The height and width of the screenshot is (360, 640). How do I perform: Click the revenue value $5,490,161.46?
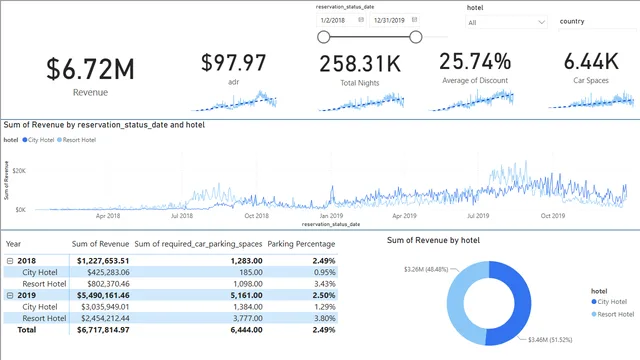click(103, 295)
